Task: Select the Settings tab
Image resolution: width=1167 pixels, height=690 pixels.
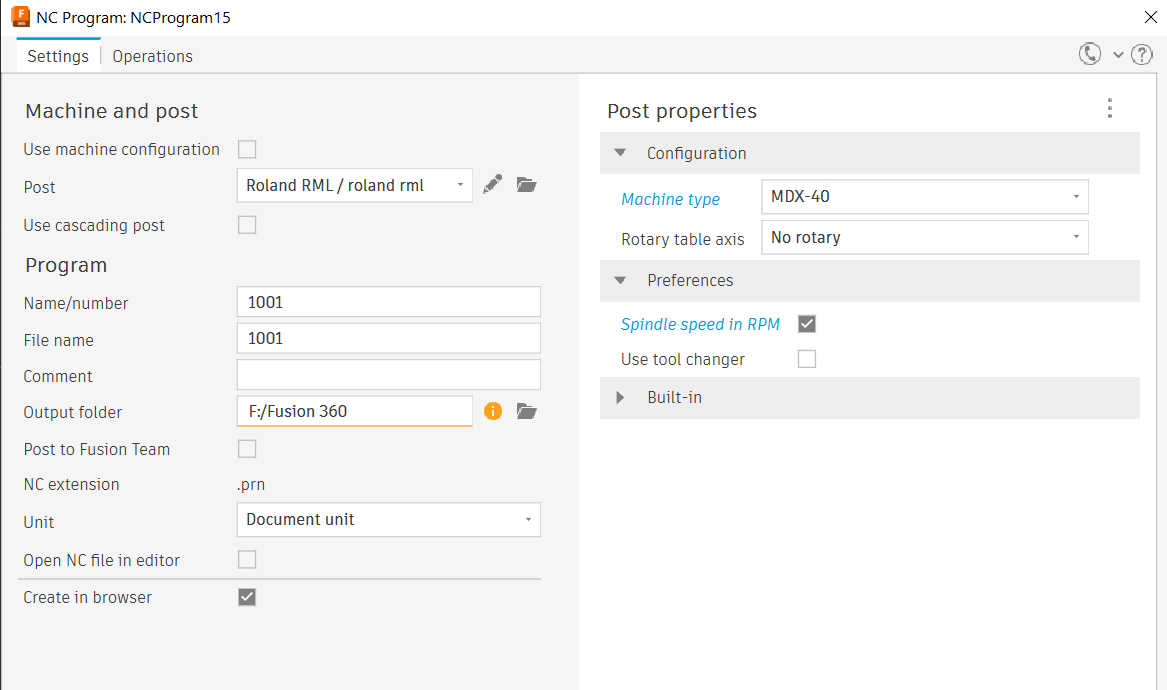Action: 58,56
